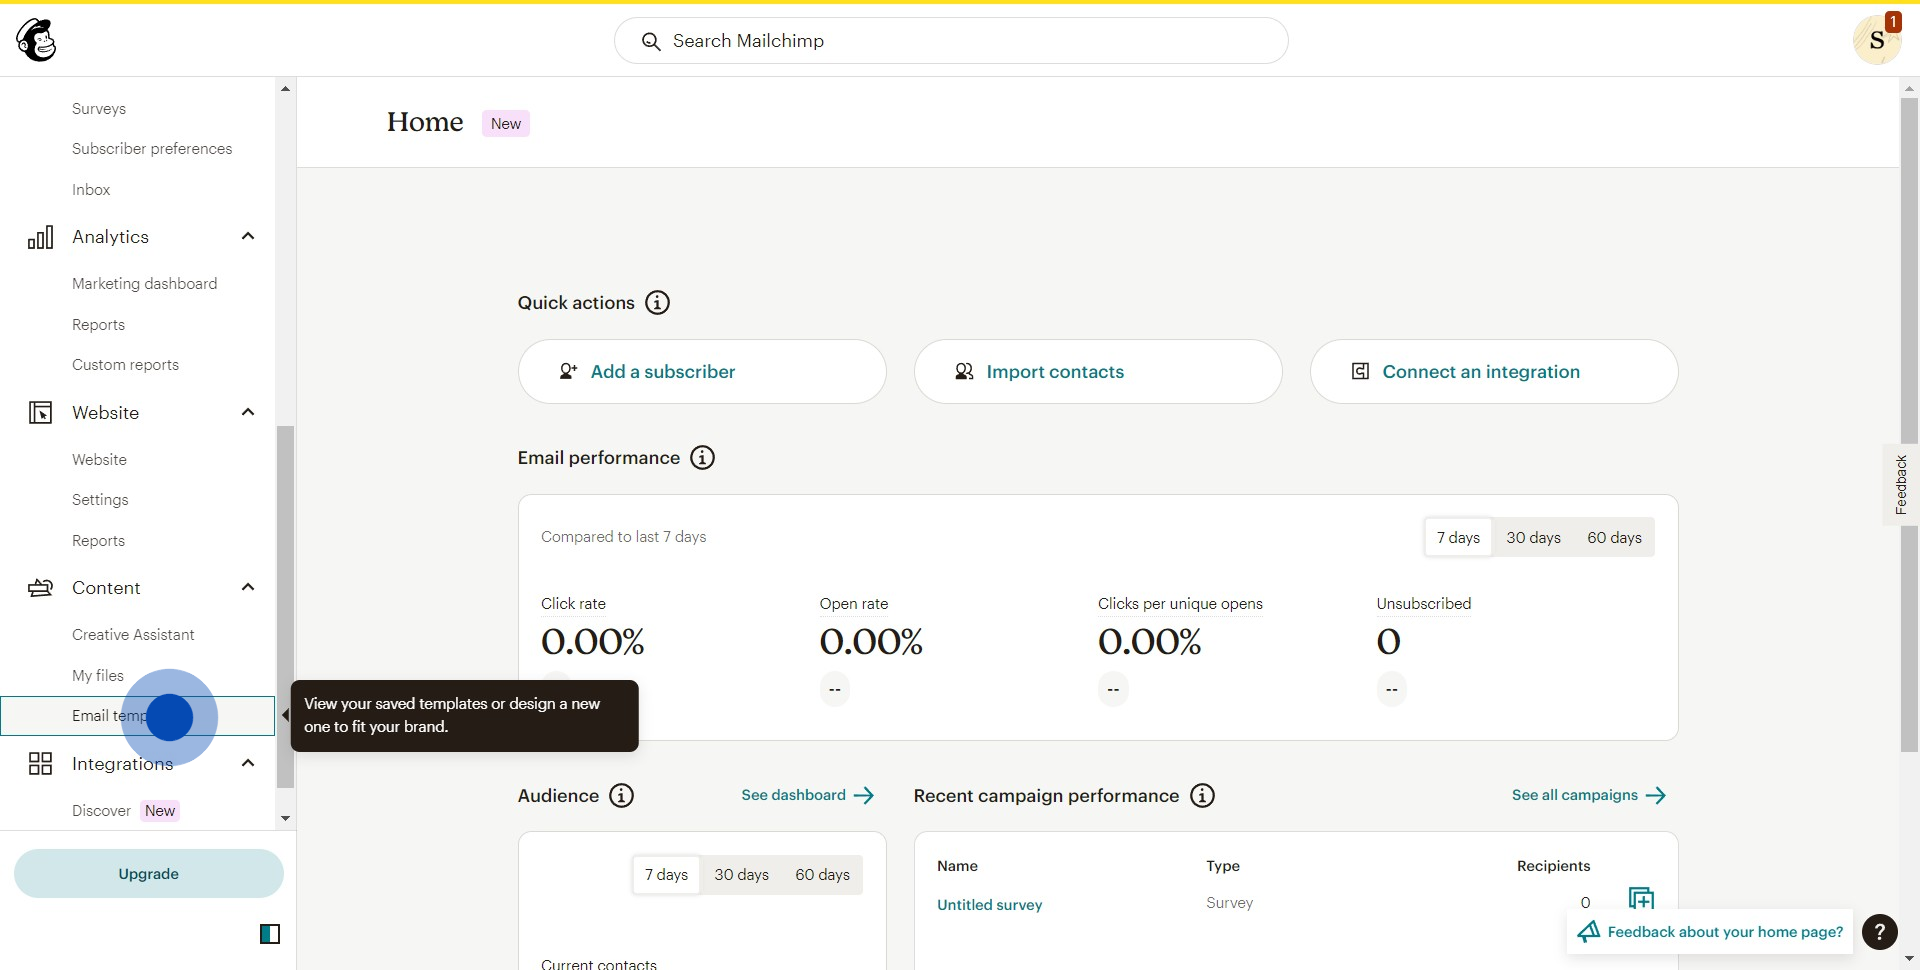Switch Audience range to 30 days
The image size is (1920, 970).
click(x=741, y=875)
